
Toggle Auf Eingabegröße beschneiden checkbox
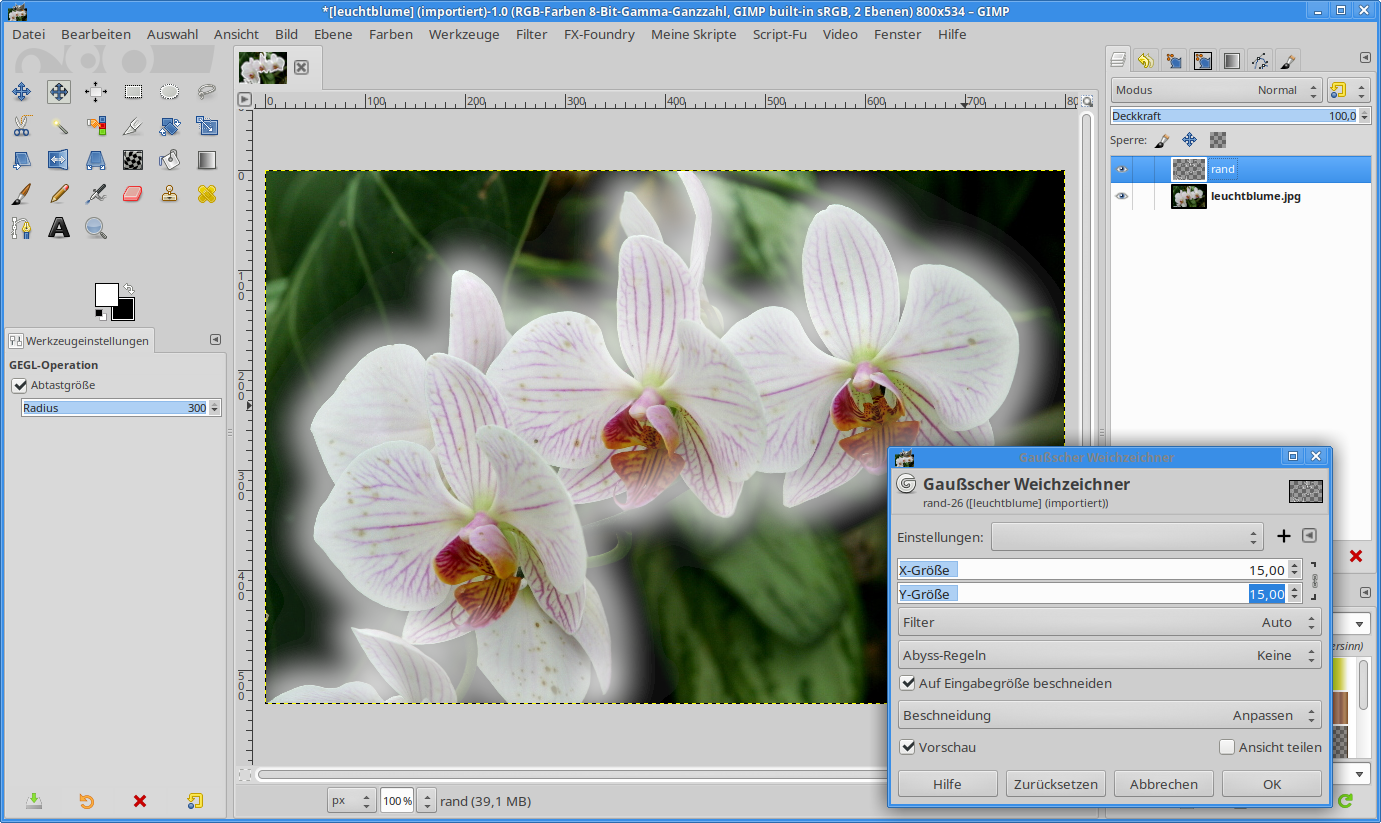pyautogui.click(x=908, y=683)
